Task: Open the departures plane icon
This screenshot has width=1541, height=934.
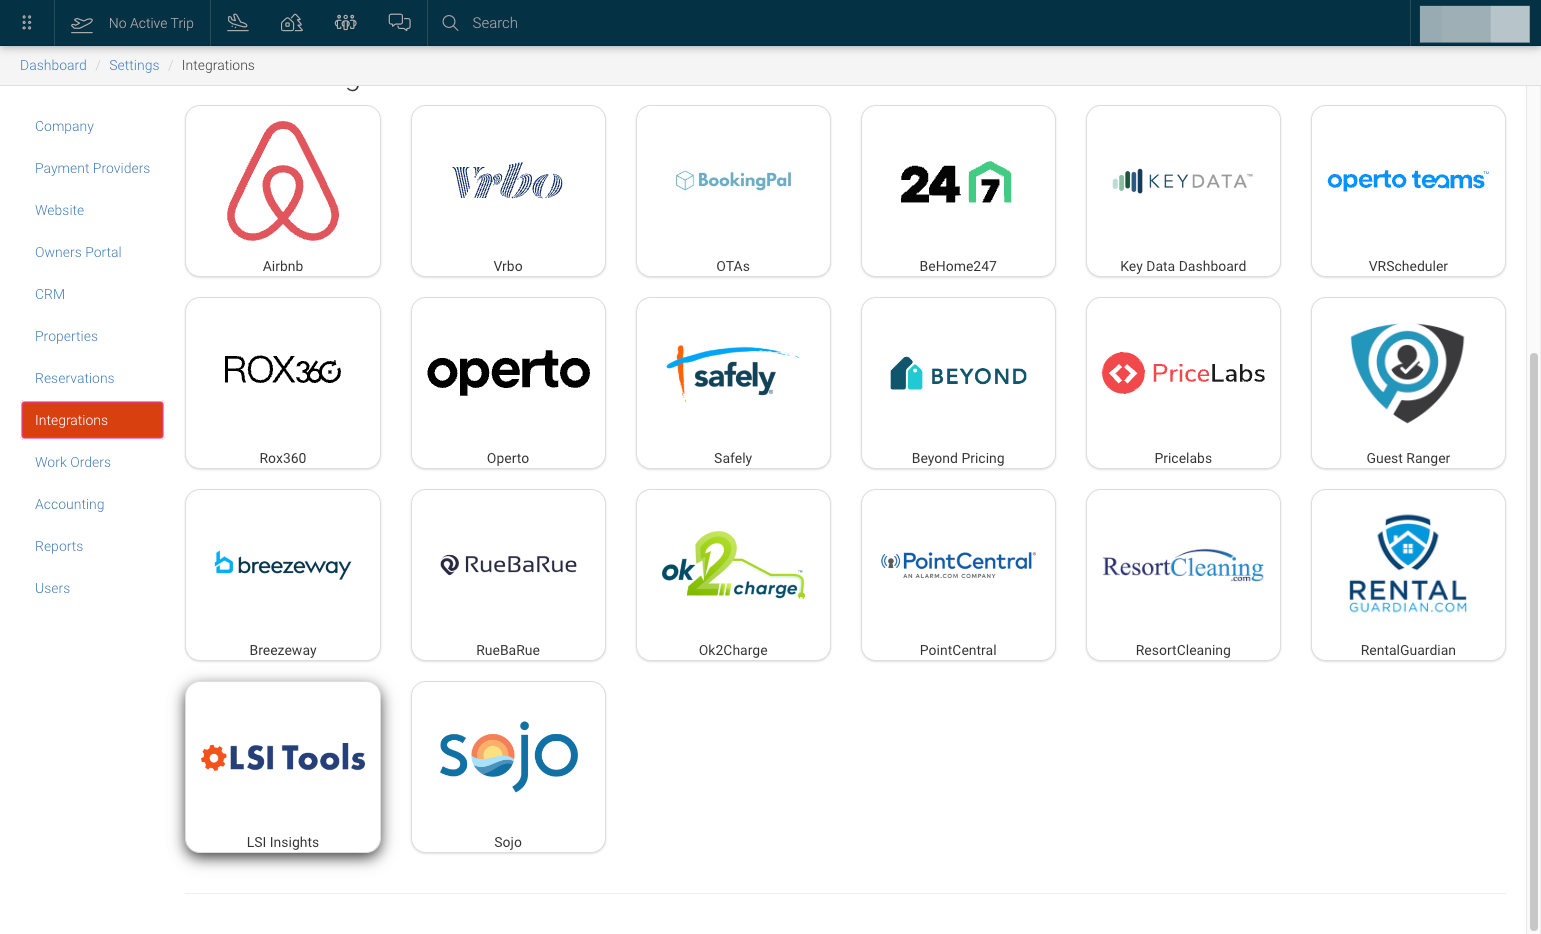Action: pyautogui.click(x=238, y=22)
